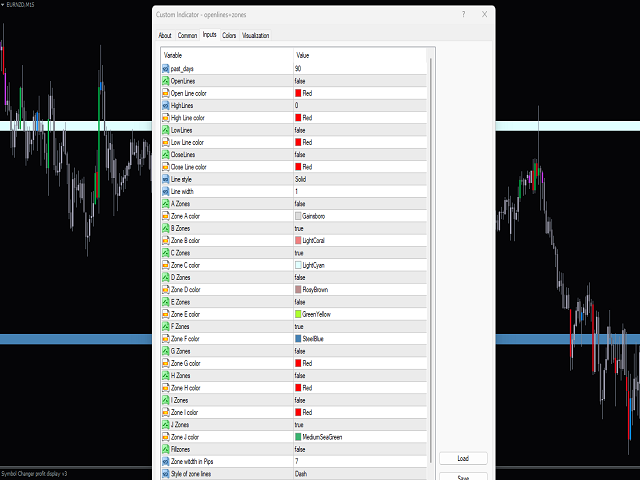This screenshot has height=480, width=640.
Task: Open the Line style Solid dropdown
Action: [360, 179]
